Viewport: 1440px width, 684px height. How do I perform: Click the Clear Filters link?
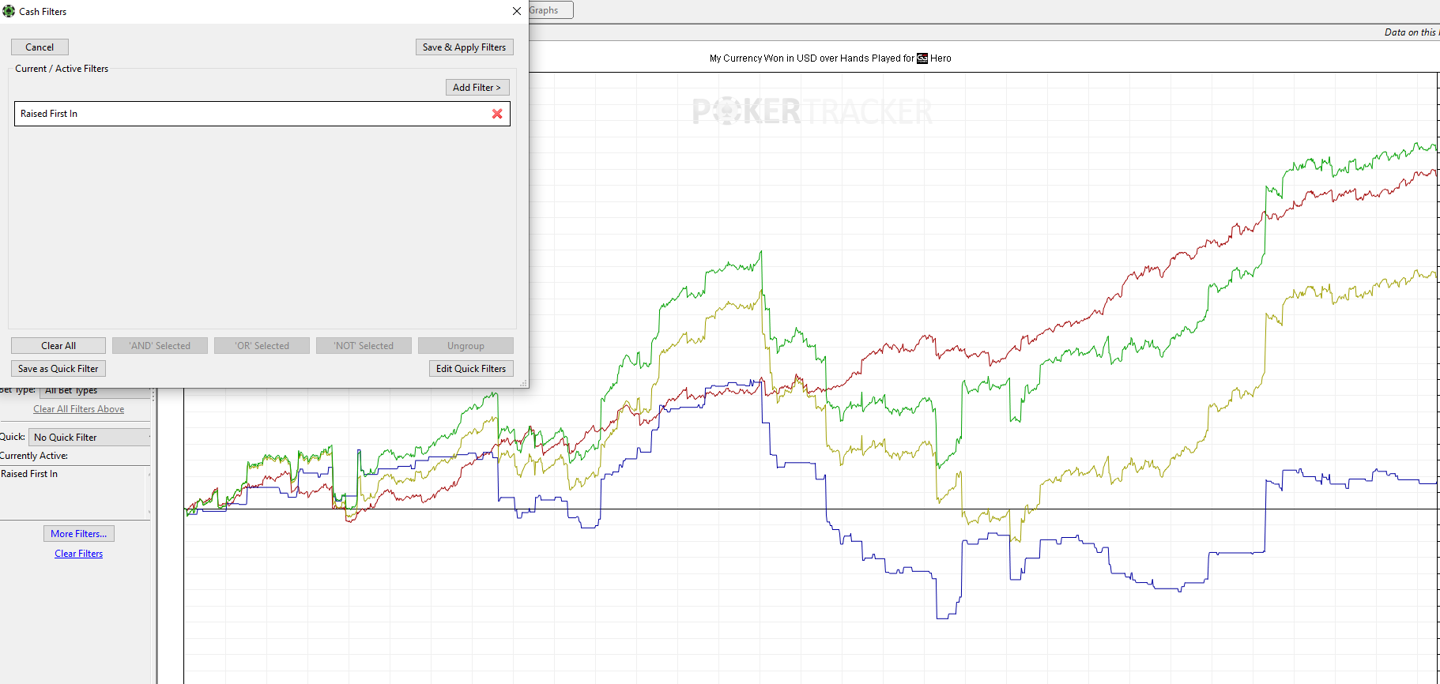(x=79, y=554)
